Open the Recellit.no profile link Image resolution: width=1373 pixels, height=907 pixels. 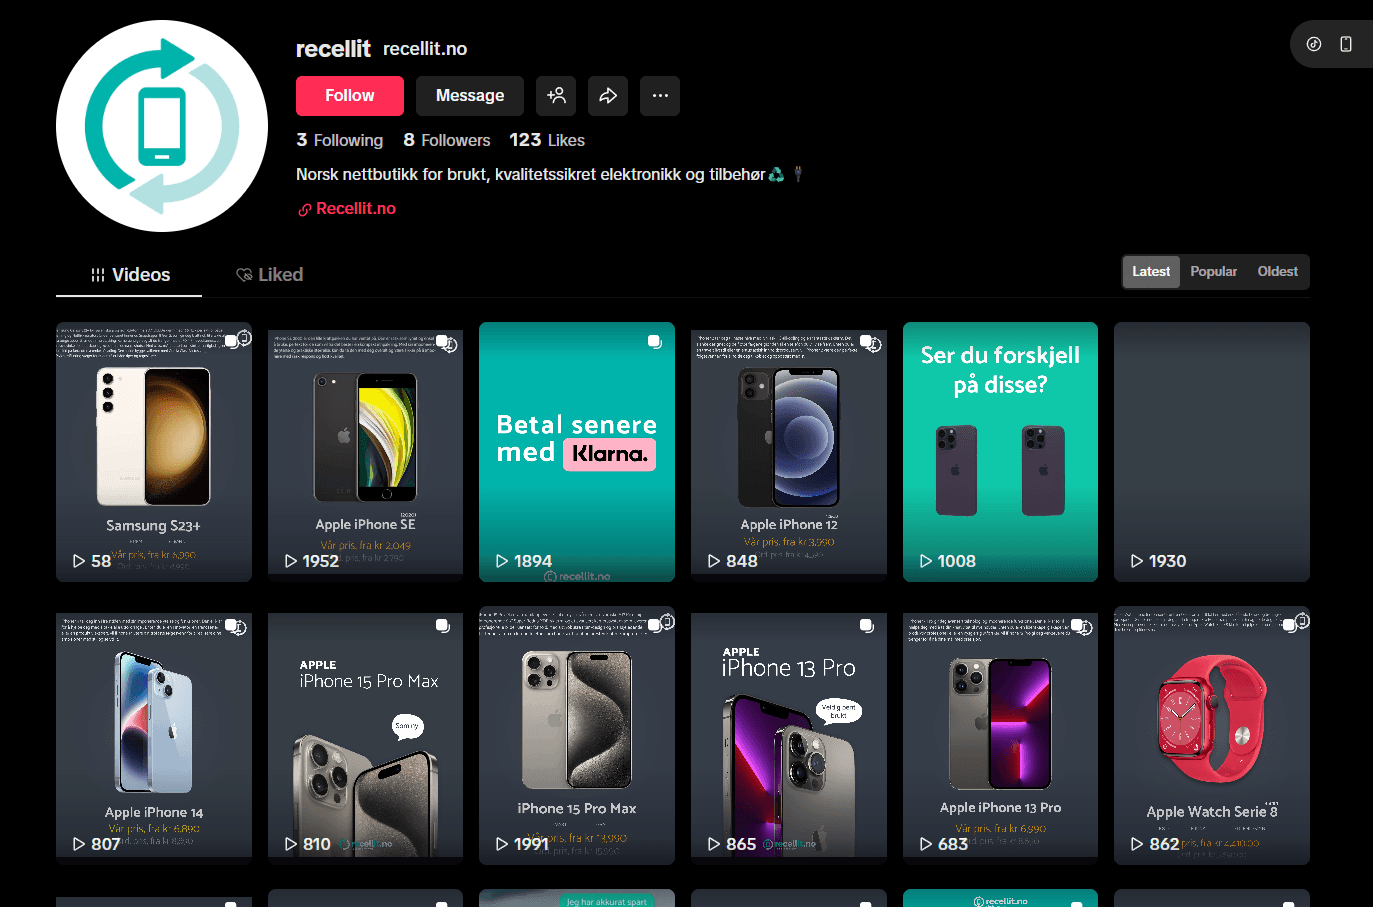[356, 208]
